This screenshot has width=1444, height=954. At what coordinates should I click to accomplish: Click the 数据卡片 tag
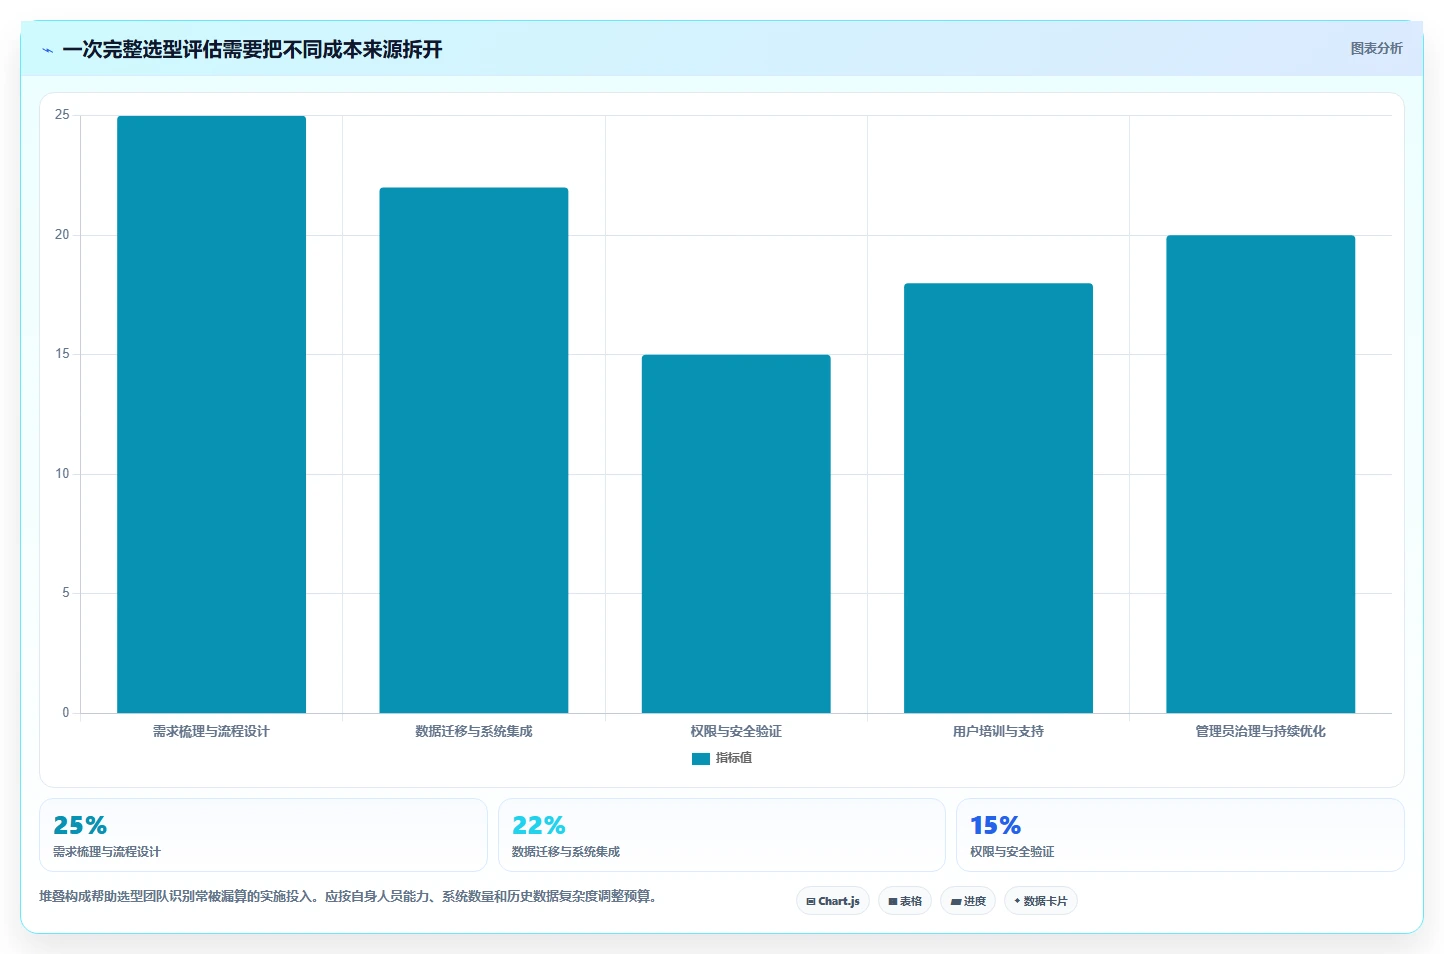[1041, 901]
